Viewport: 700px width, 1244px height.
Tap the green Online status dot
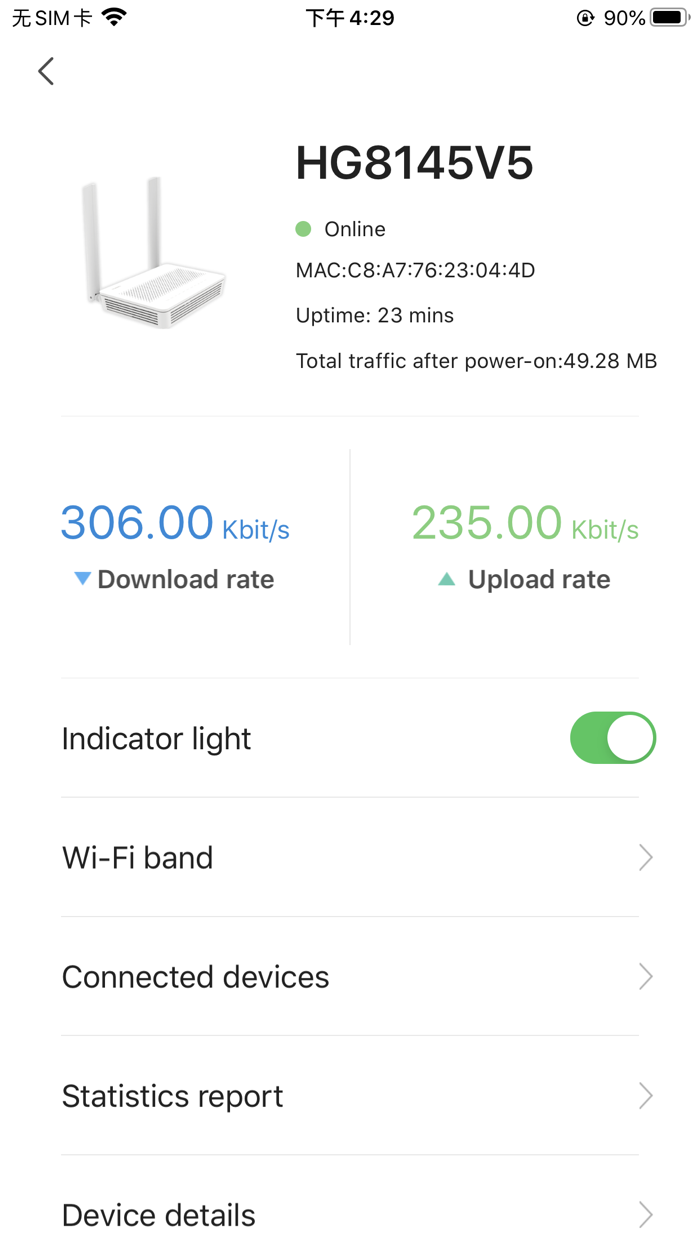(x=303, y=229)
